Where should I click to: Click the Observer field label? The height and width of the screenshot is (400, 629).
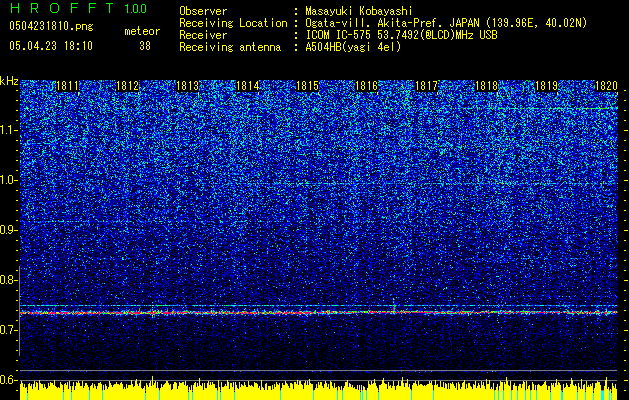coord(203,11)
